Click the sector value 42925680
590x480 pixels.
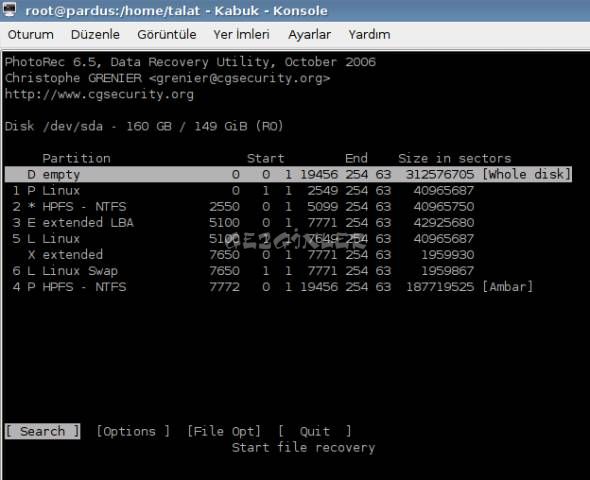coord(444,223)
